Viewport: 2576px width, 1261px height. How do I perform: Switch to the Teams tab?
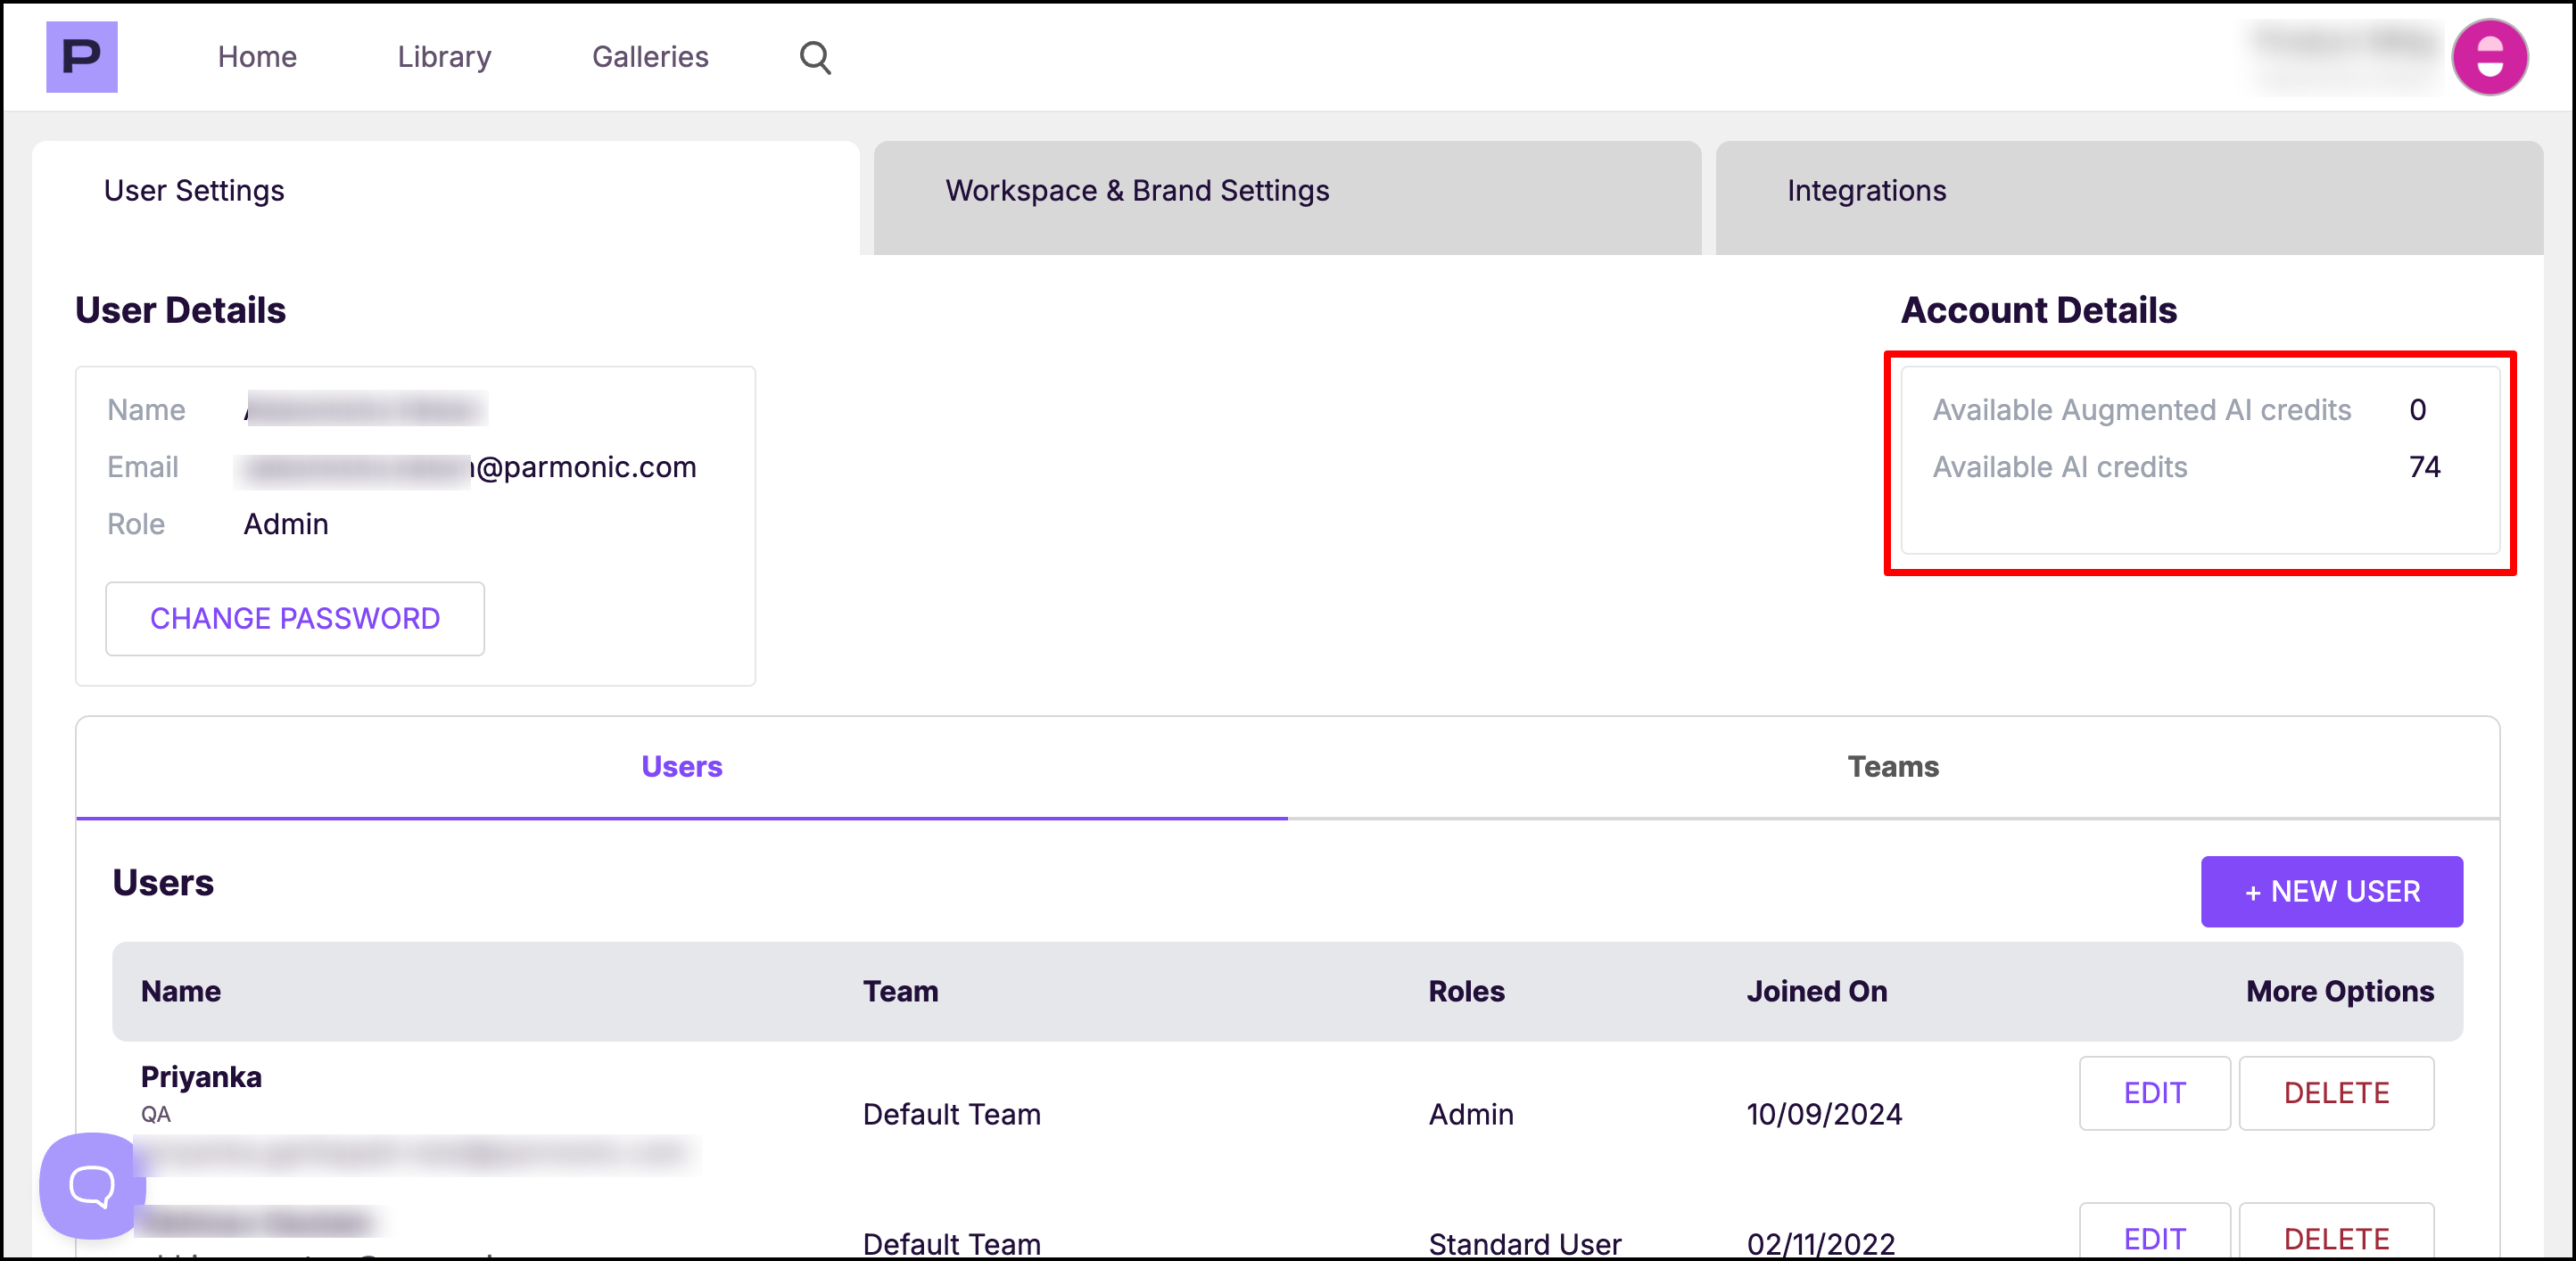(x=1892, y=767)
